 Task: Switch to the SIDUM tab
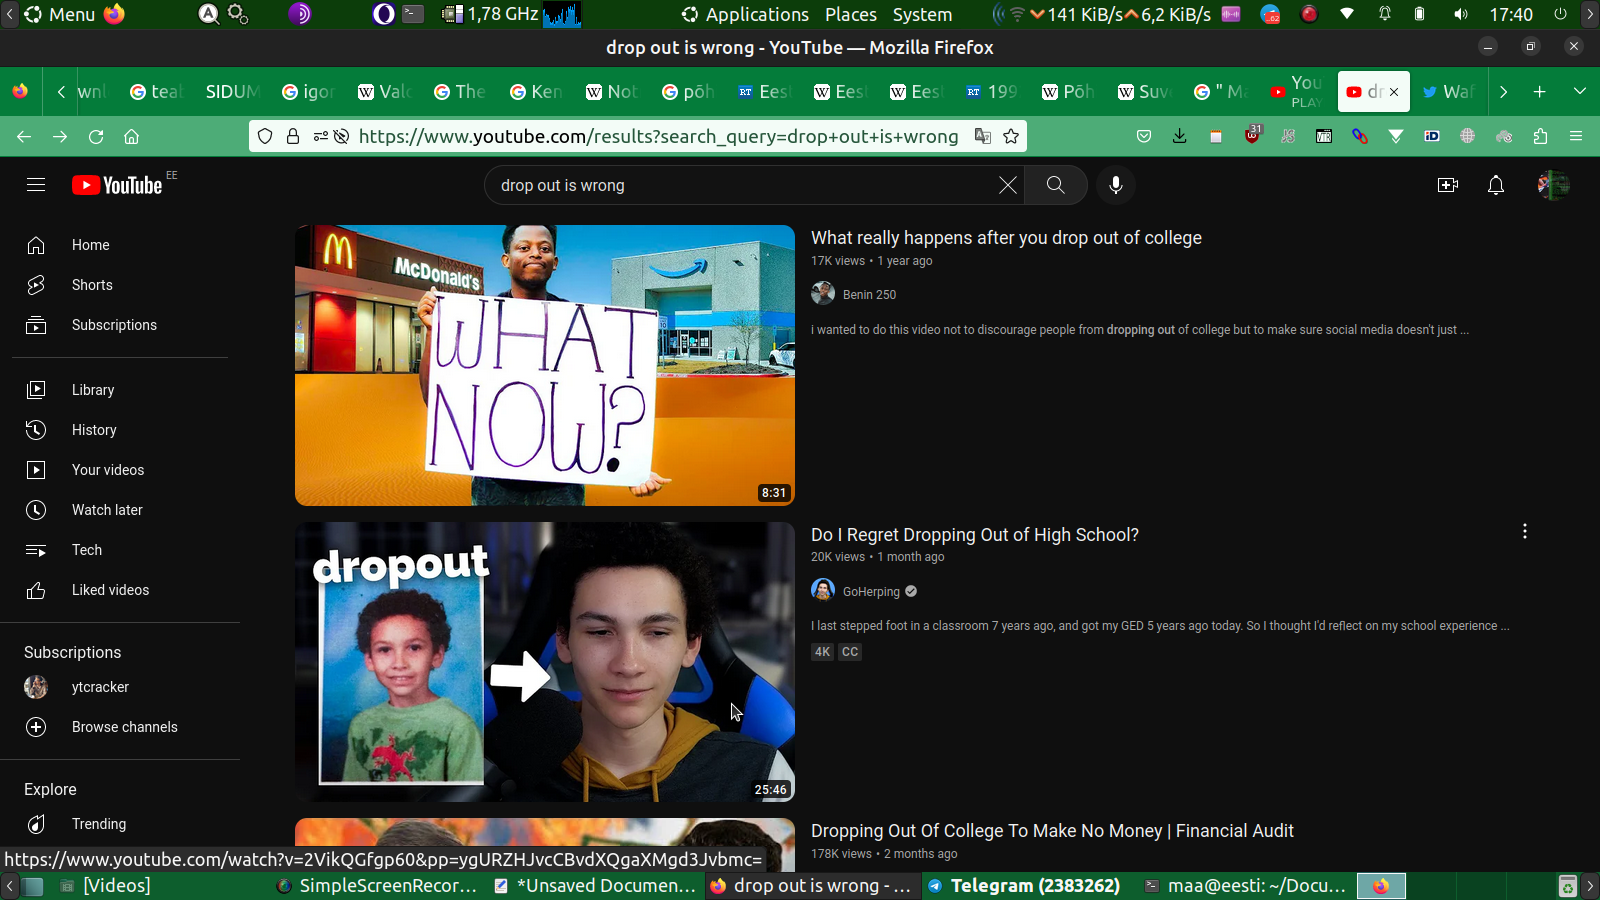pyautogui.click(x=232, y=92)
